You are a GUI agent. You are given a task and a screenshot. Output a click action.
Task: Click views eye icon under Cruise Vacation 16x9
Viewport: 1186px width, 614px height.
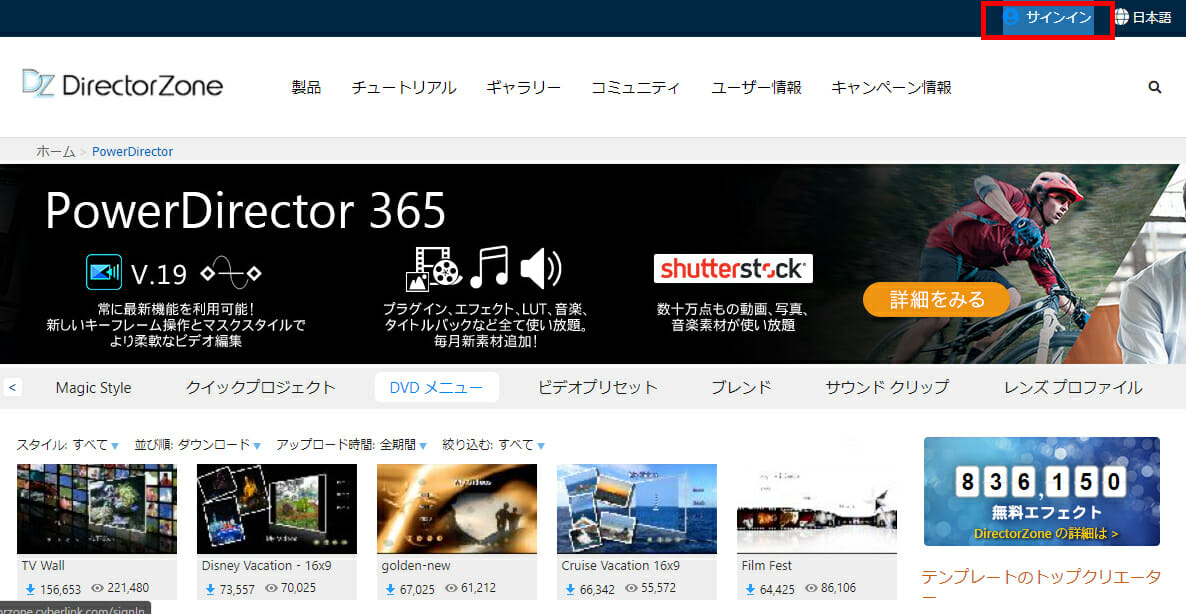point(632,588)
